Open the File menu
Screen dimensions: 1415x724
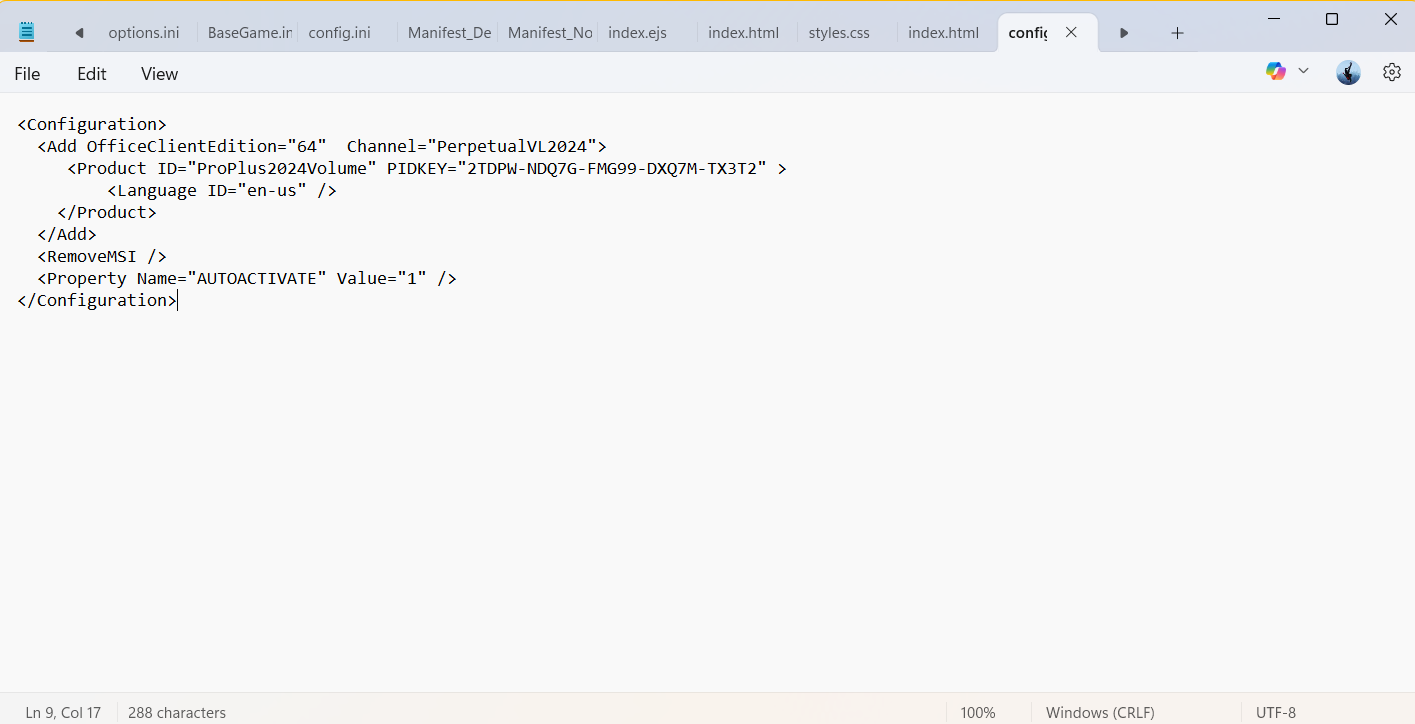[27, 74]
